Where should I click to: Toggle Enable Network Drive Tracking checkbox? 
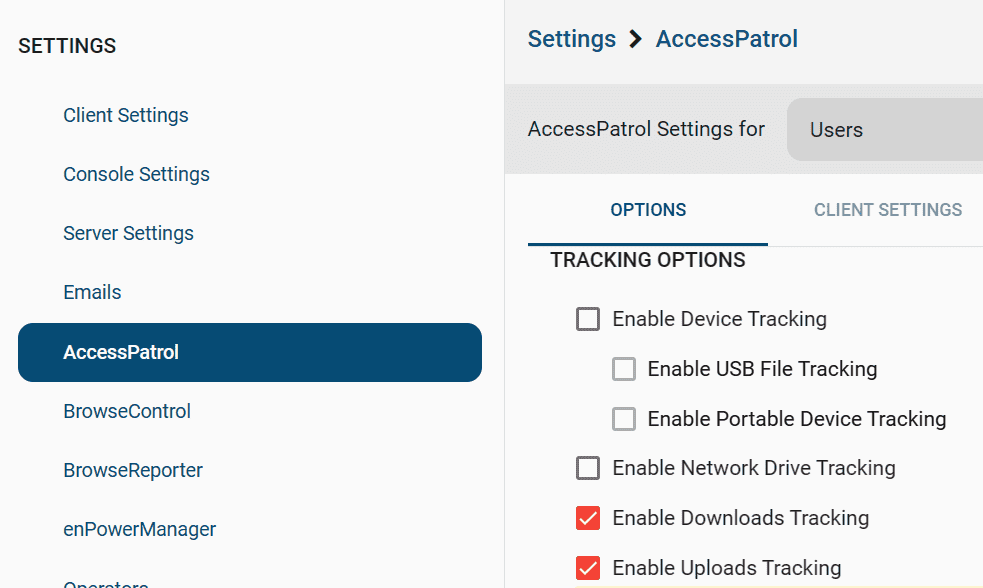pyautogui.click(x=588, y=468)
